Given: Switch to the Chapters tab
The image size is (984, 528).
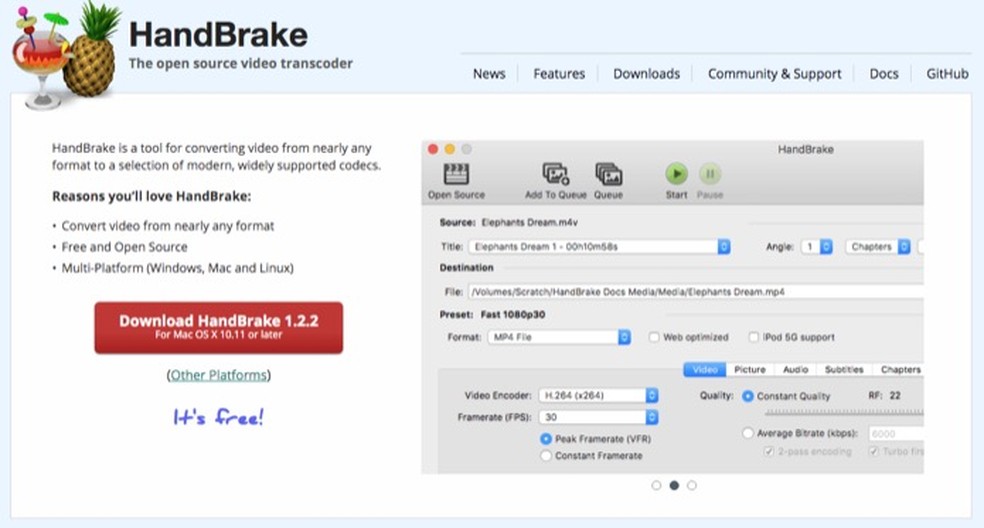Looking at the screenshot, I should 900,370.
